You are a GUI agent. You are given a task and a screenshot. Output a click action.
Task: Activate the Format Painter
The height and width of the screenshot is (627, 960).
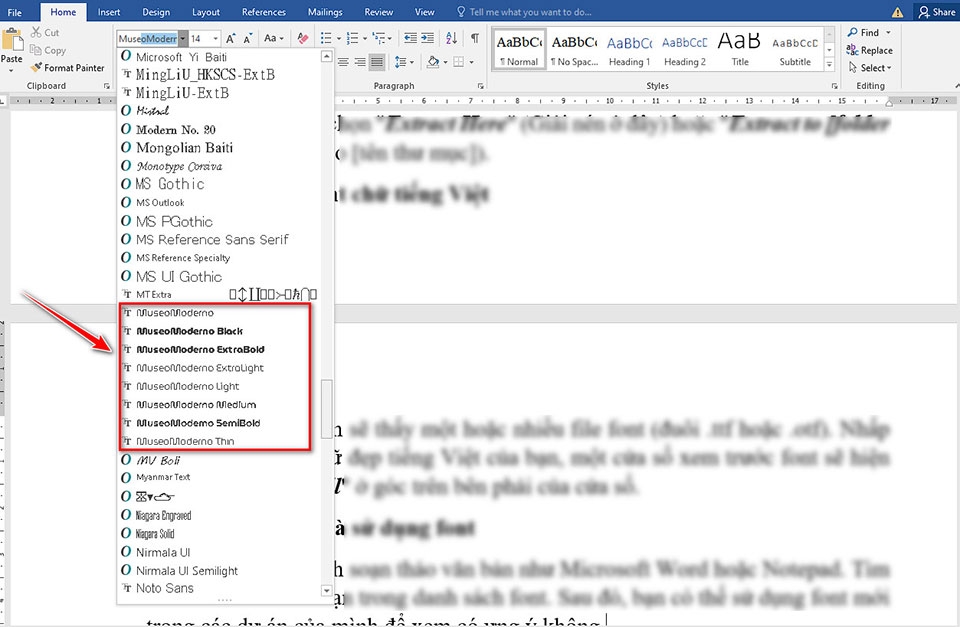pos(67,68)
